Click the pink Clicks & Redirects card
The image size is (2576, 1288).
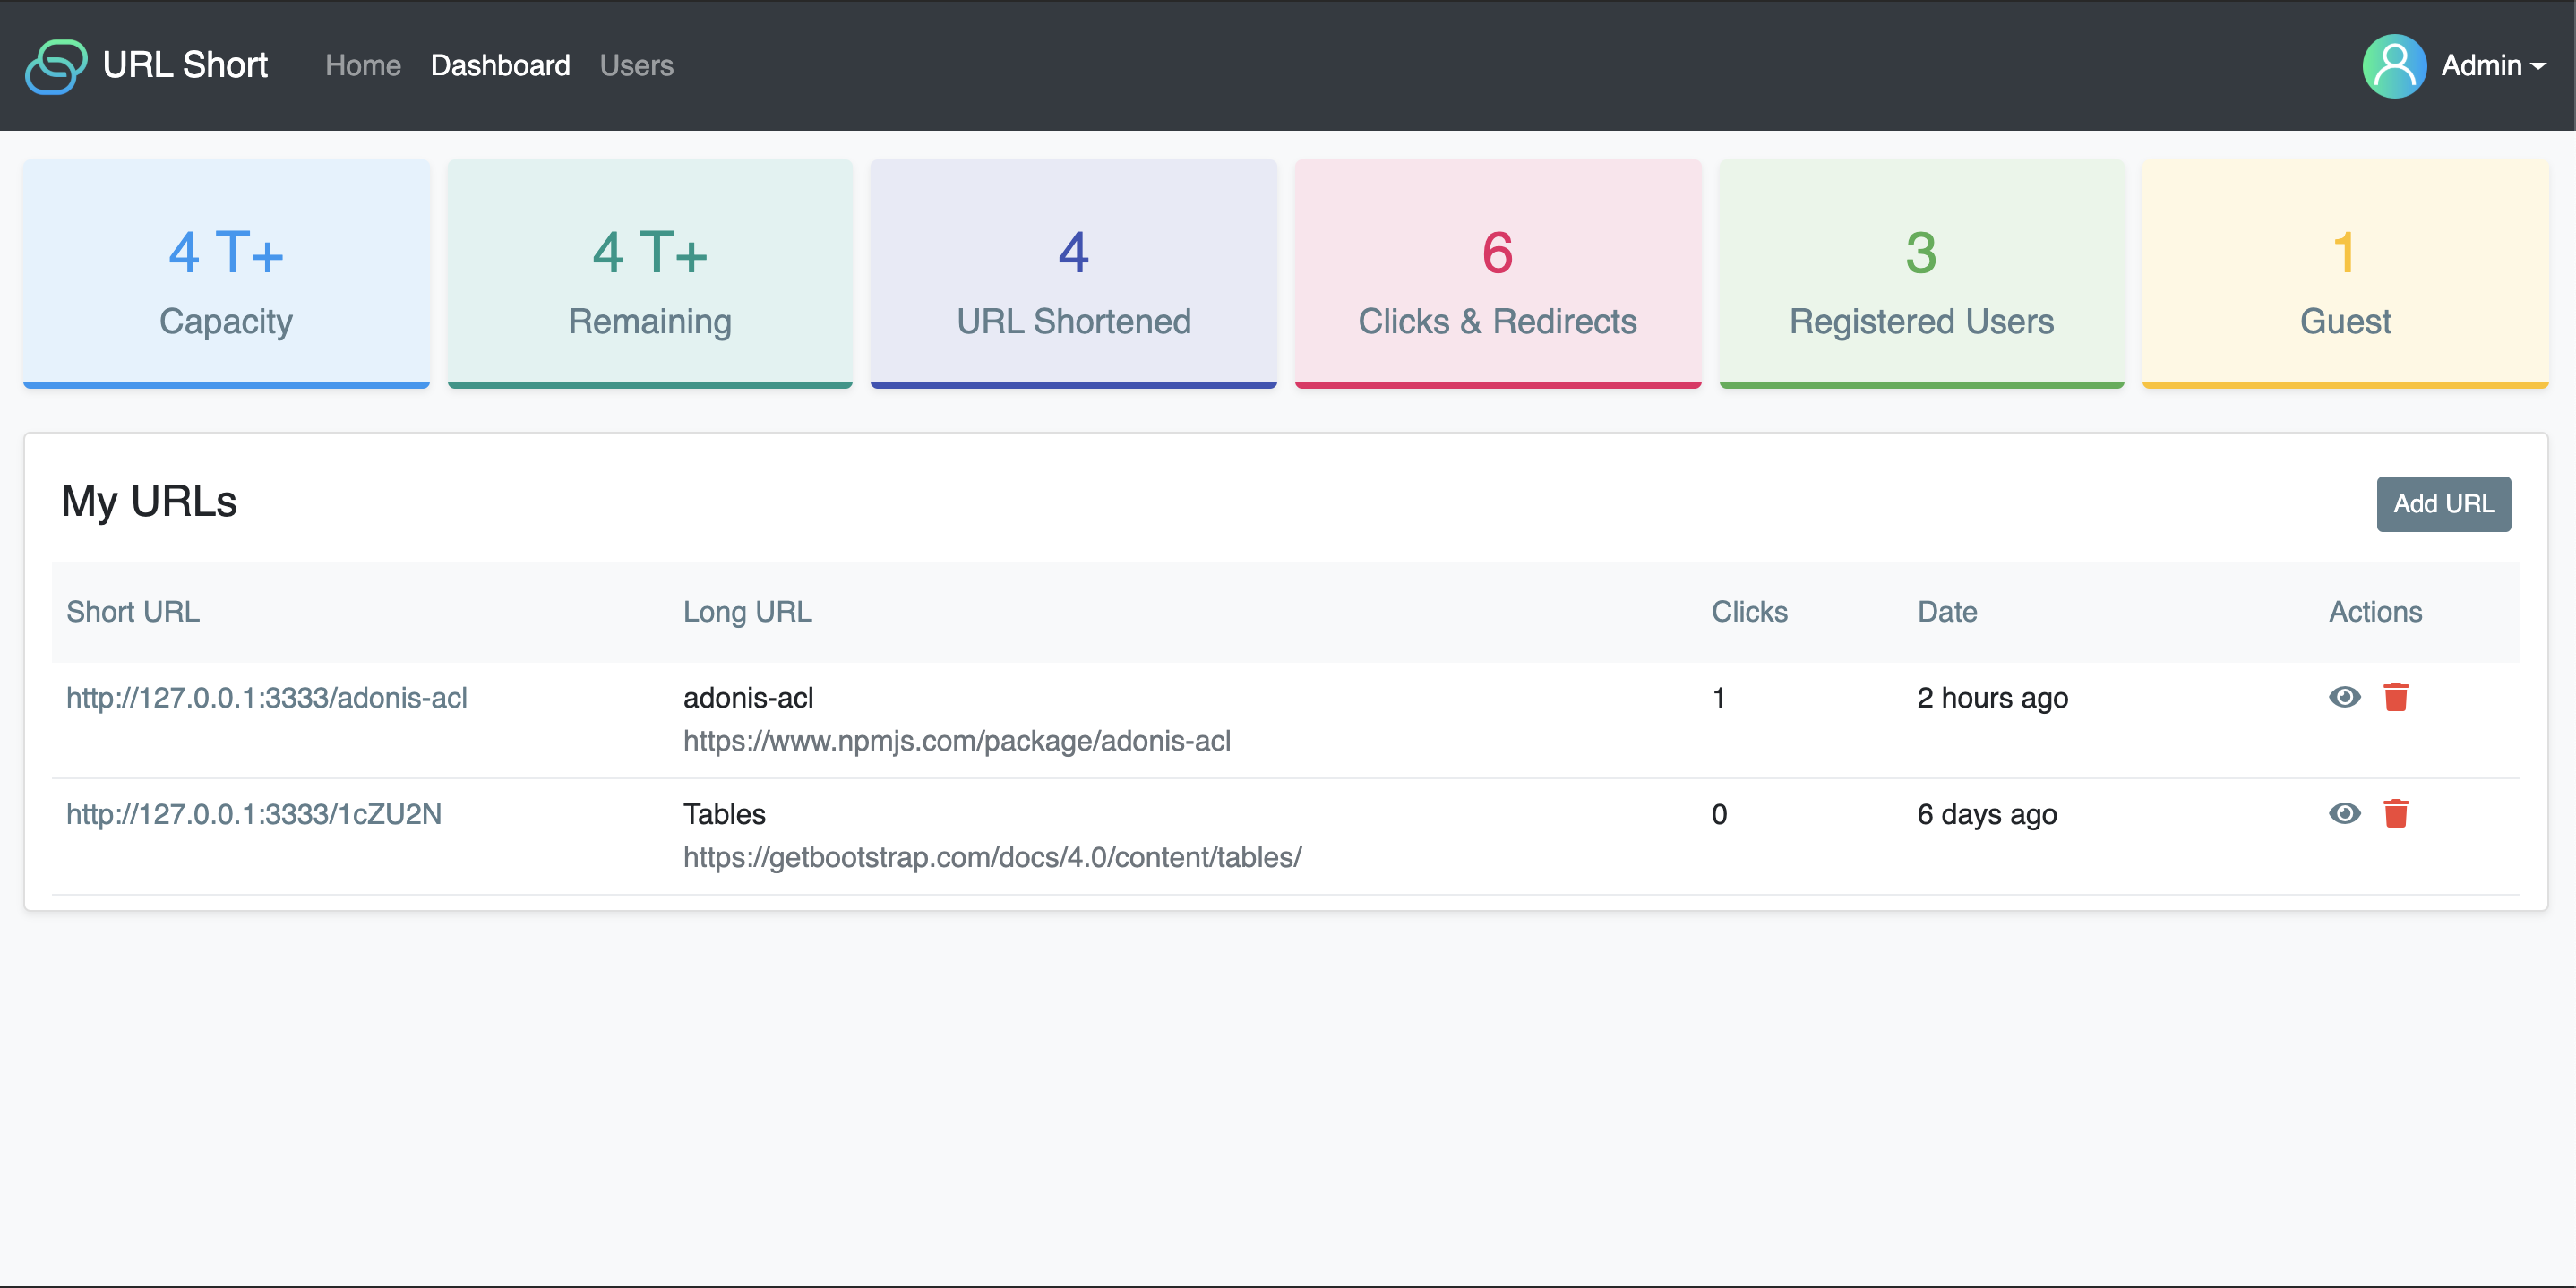(1497, 273)
